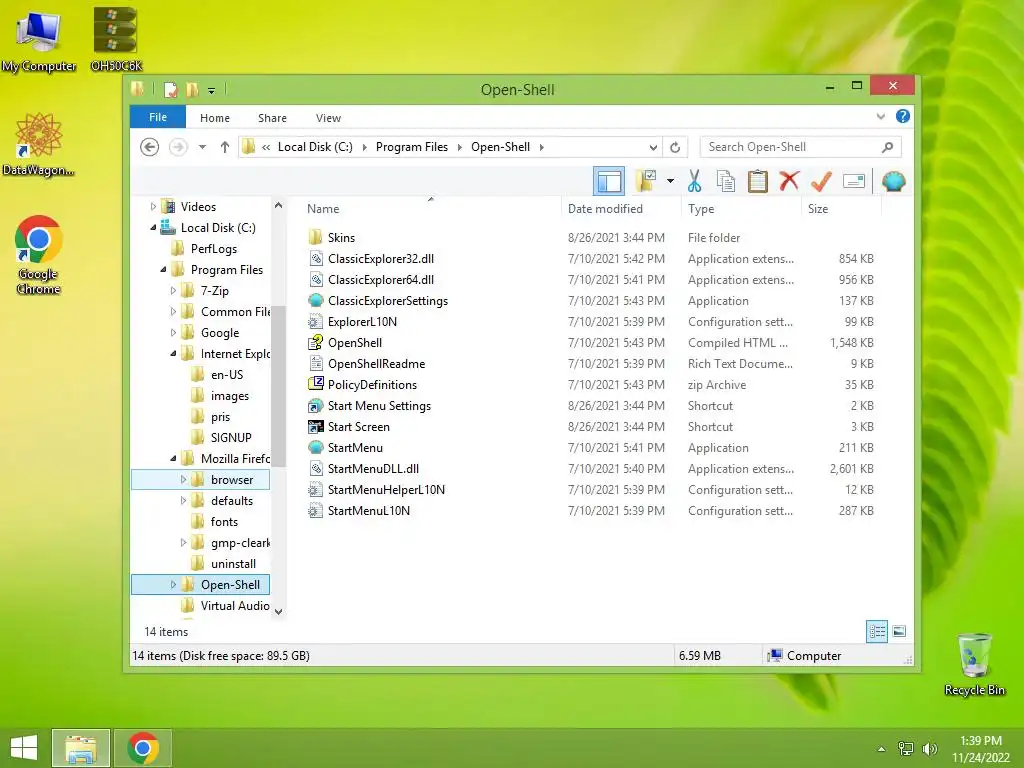Select StartMenuL10N configuration file
This screenshot has height=768, width=1024.
tap(369, 511)
